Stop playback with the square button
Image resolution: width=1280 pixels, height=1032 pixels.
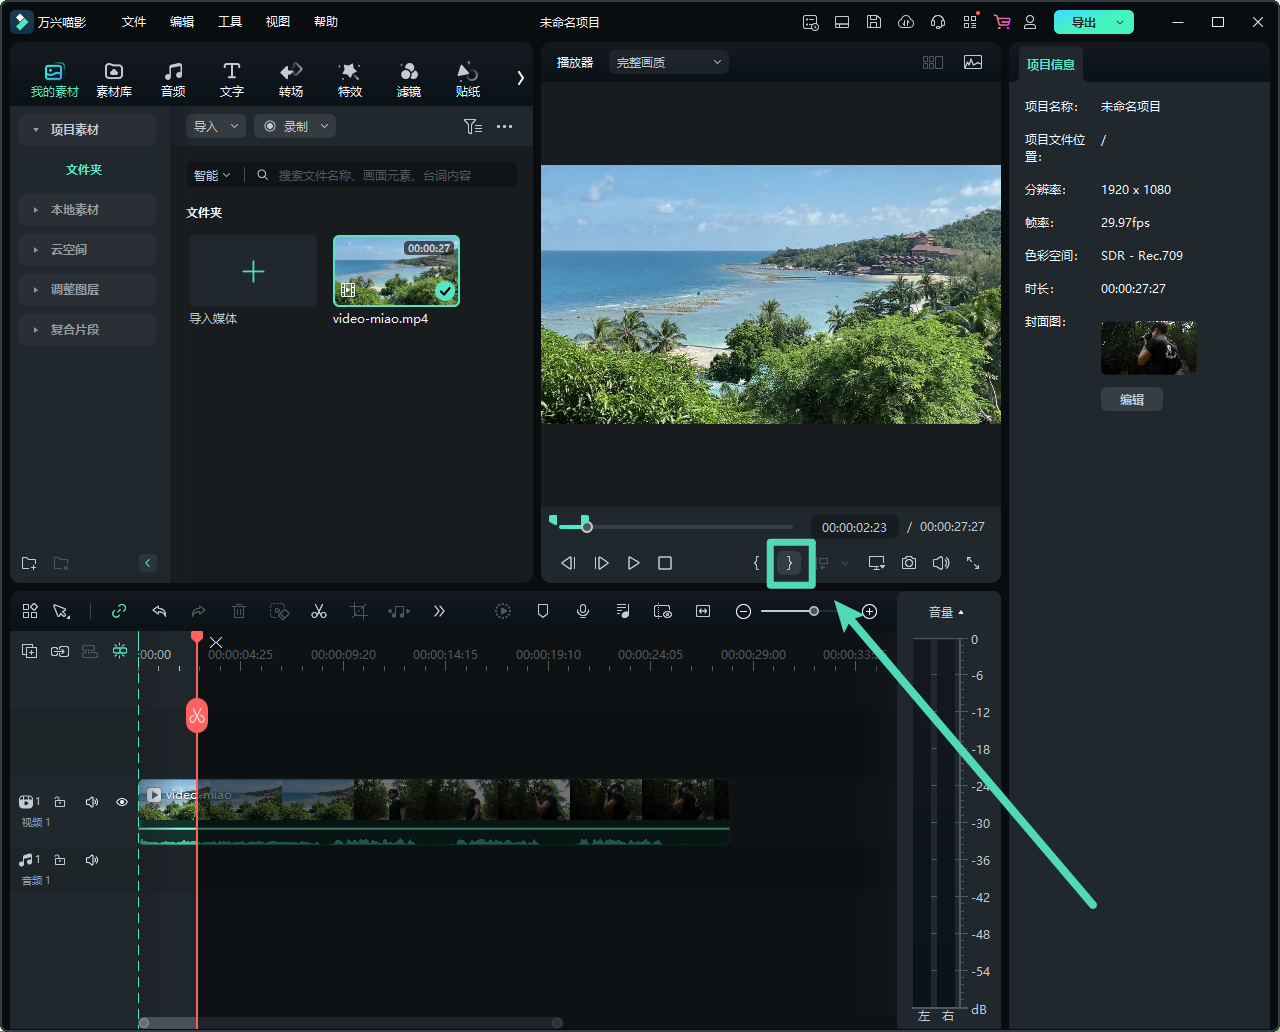coord(665,563)
